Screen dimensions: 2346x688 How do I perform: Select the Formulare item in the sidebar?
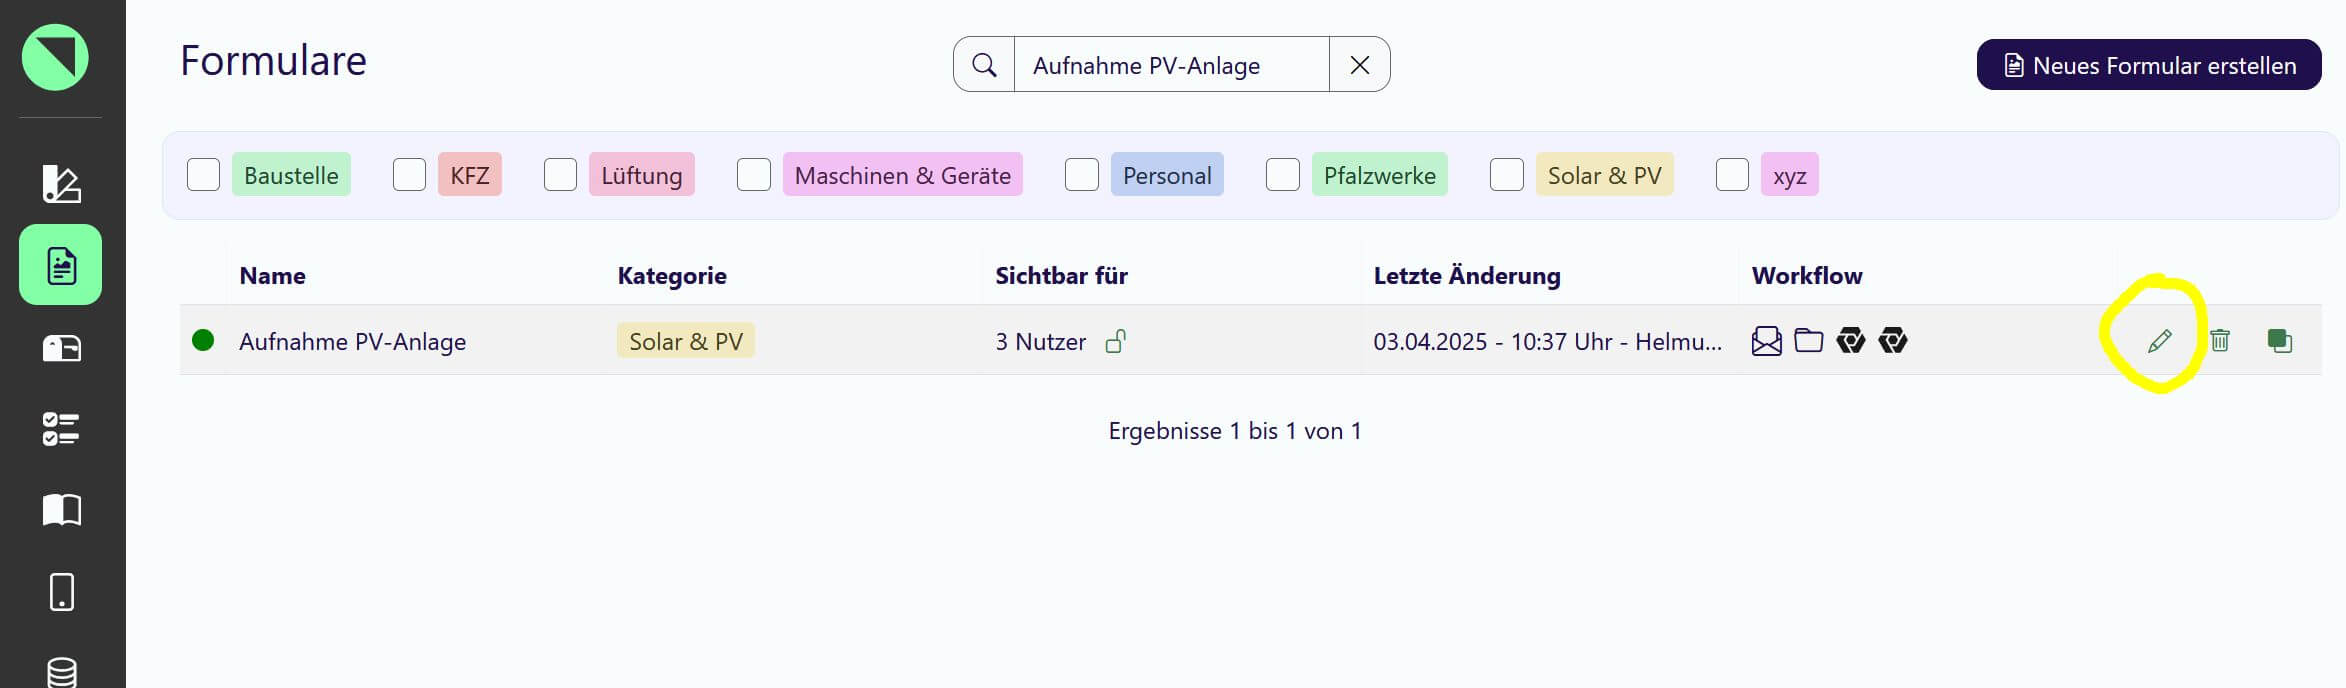pyautogui.click(x=61, y=265)
